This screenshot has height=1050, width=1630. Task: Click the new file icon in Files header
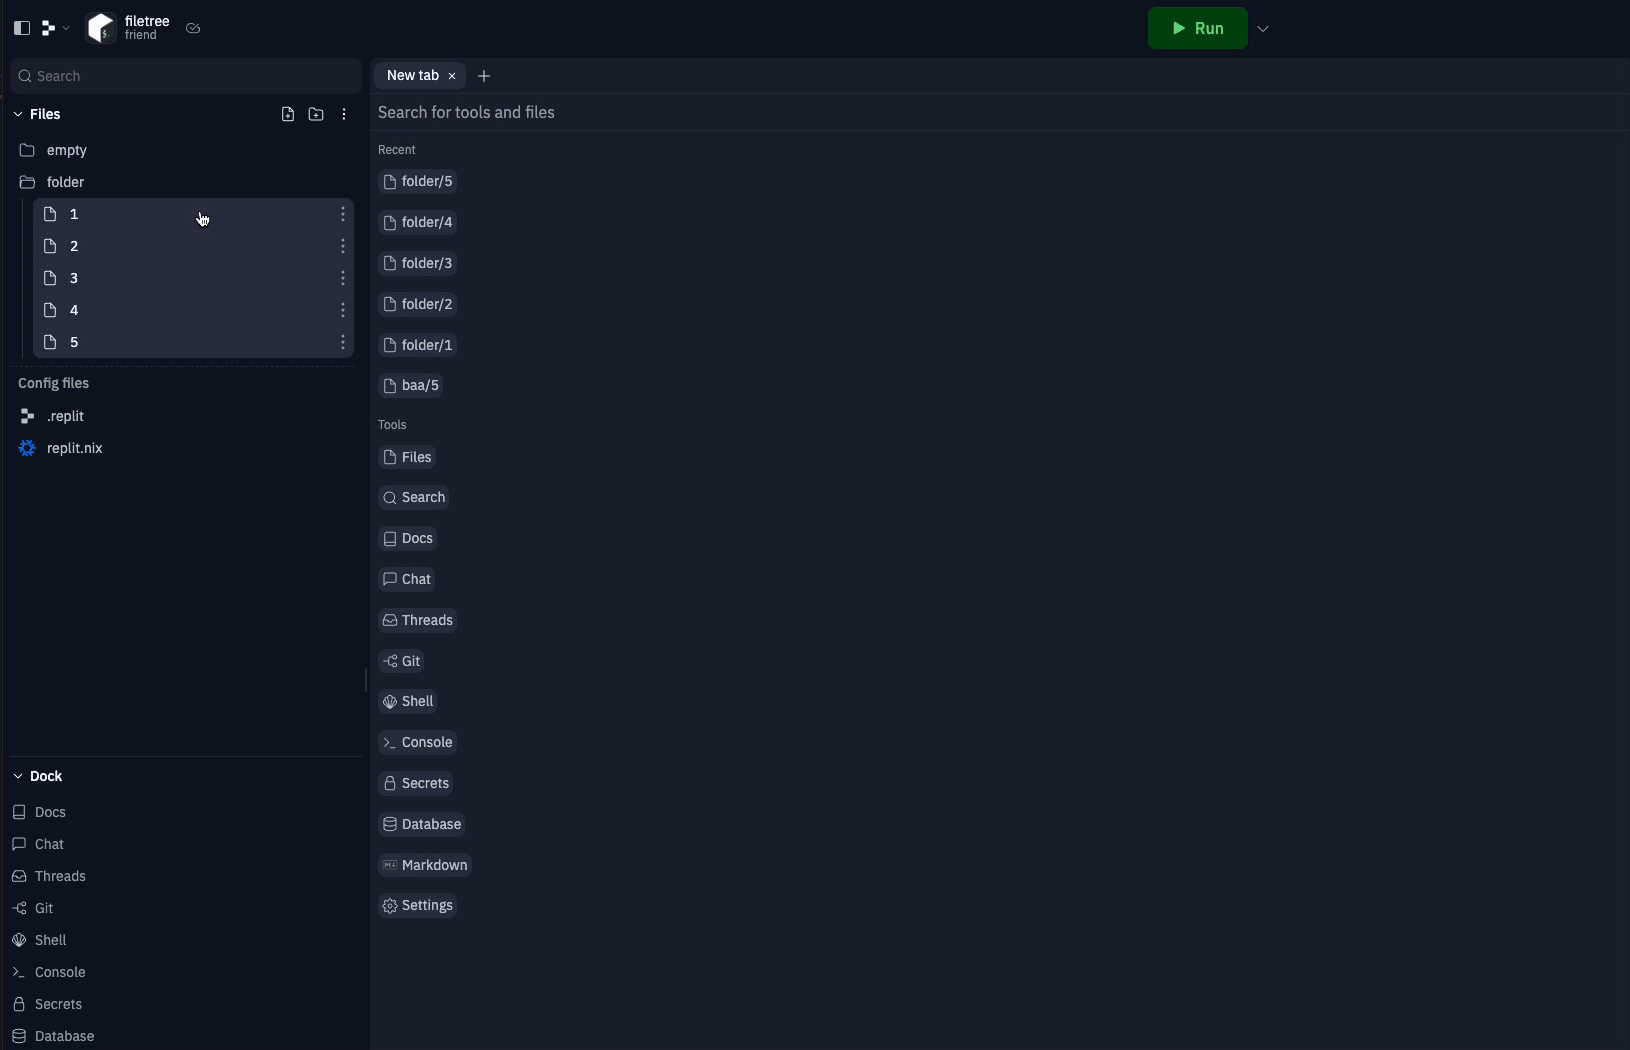coord(288,114)
